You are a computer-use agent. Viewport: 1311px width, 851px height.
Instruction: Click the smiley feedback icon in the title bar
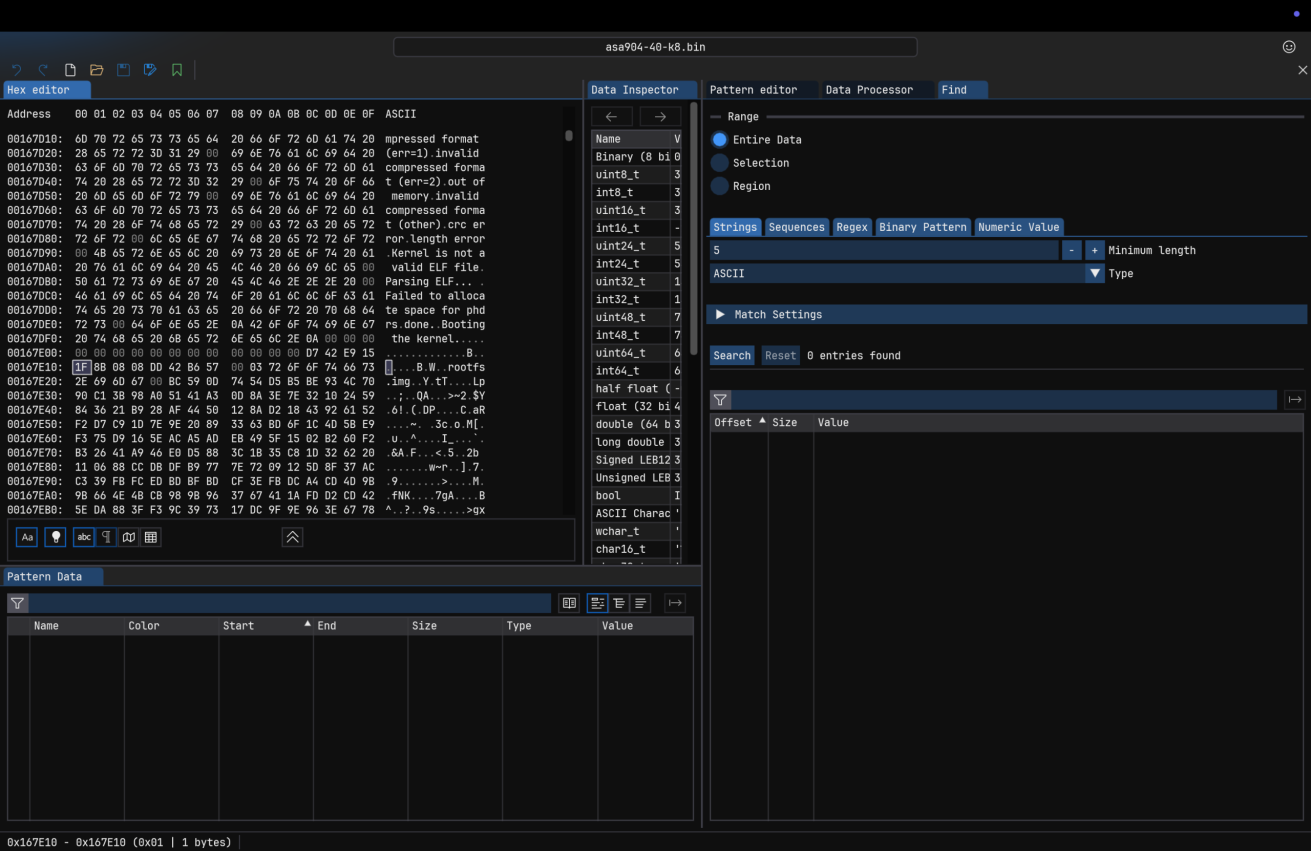tap(1289, 47)
